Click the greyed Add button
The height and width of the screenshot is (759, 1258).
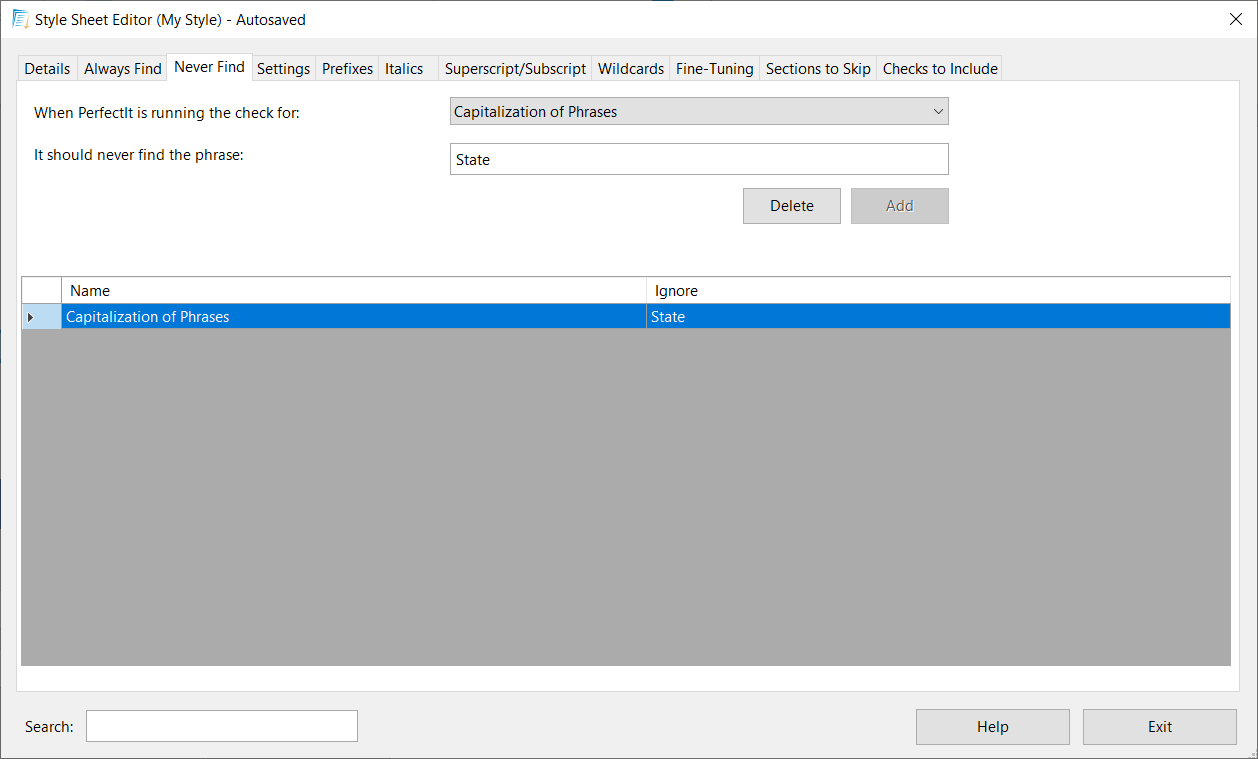900,206
